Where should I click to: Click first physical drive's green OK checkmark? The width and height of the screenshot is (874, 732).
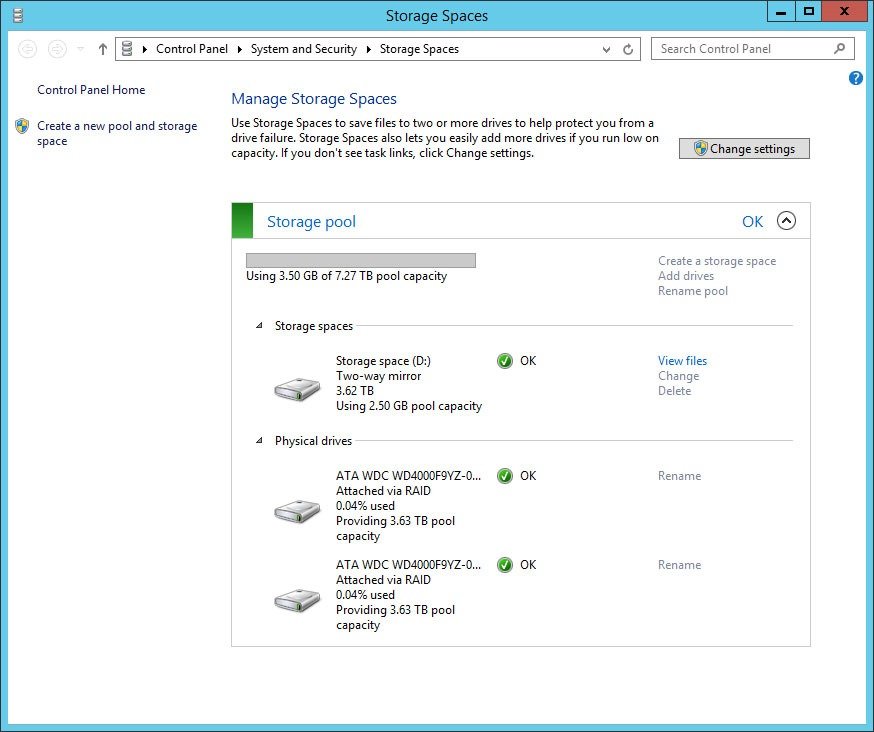tap(505, 476)
